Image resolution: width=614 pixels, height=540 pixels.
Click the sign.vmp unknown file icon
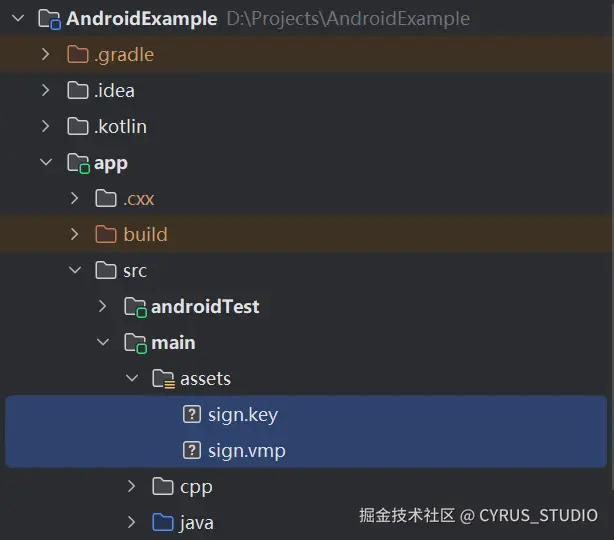pyautogui.click(x=192, y=450)
